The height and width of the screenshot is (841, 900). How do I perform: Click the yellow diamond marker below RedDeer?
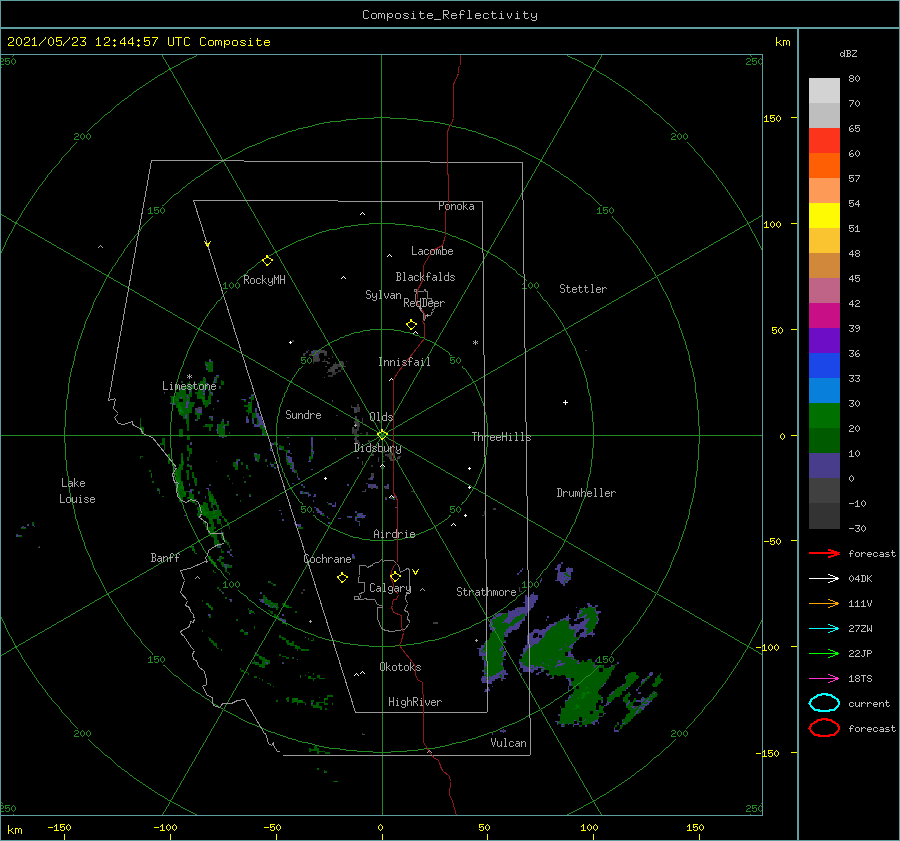(412, 325)
